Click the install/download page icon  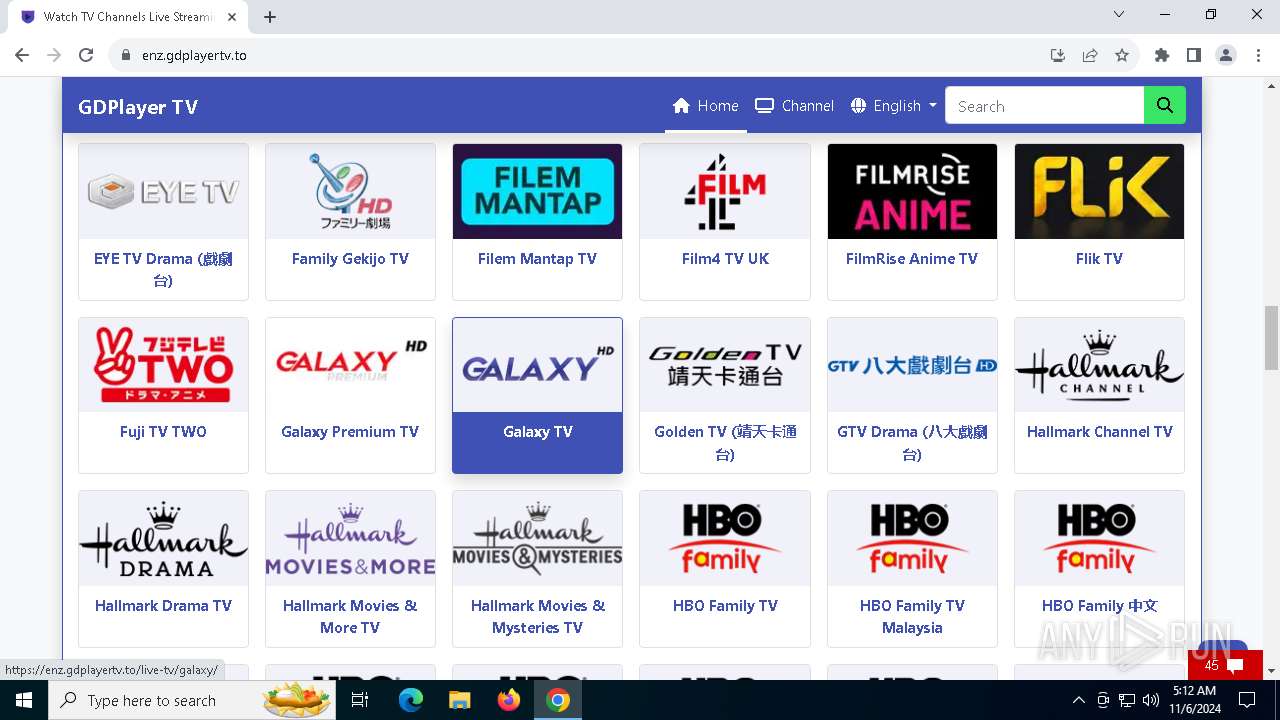1058,55
